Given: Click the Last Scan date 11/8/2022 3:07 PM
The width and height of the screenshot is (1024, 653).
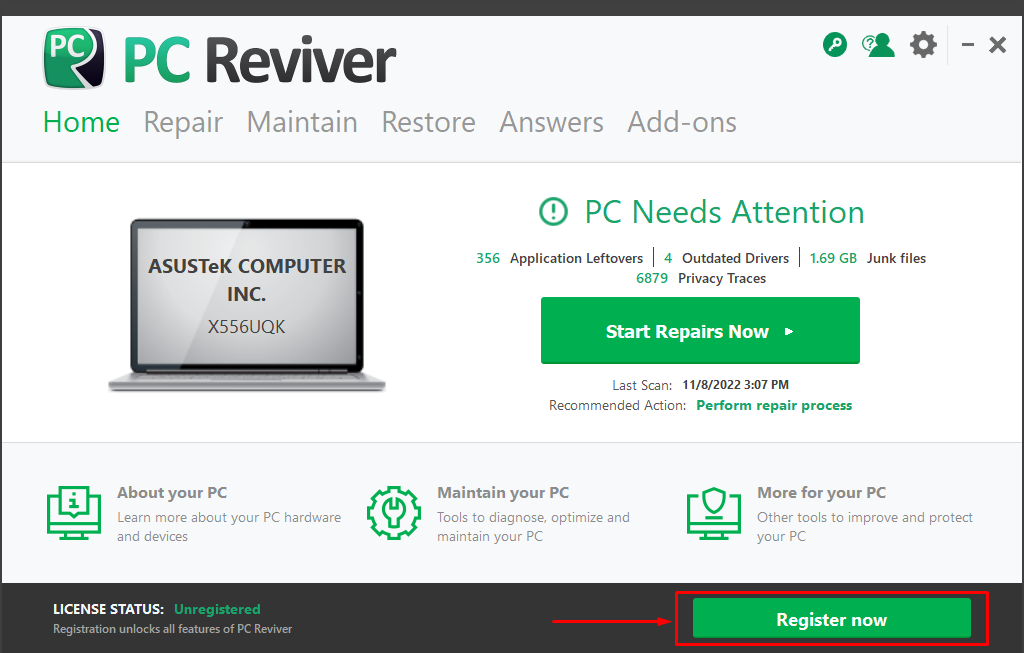Looking at the screenshot, I should (735, 385).
